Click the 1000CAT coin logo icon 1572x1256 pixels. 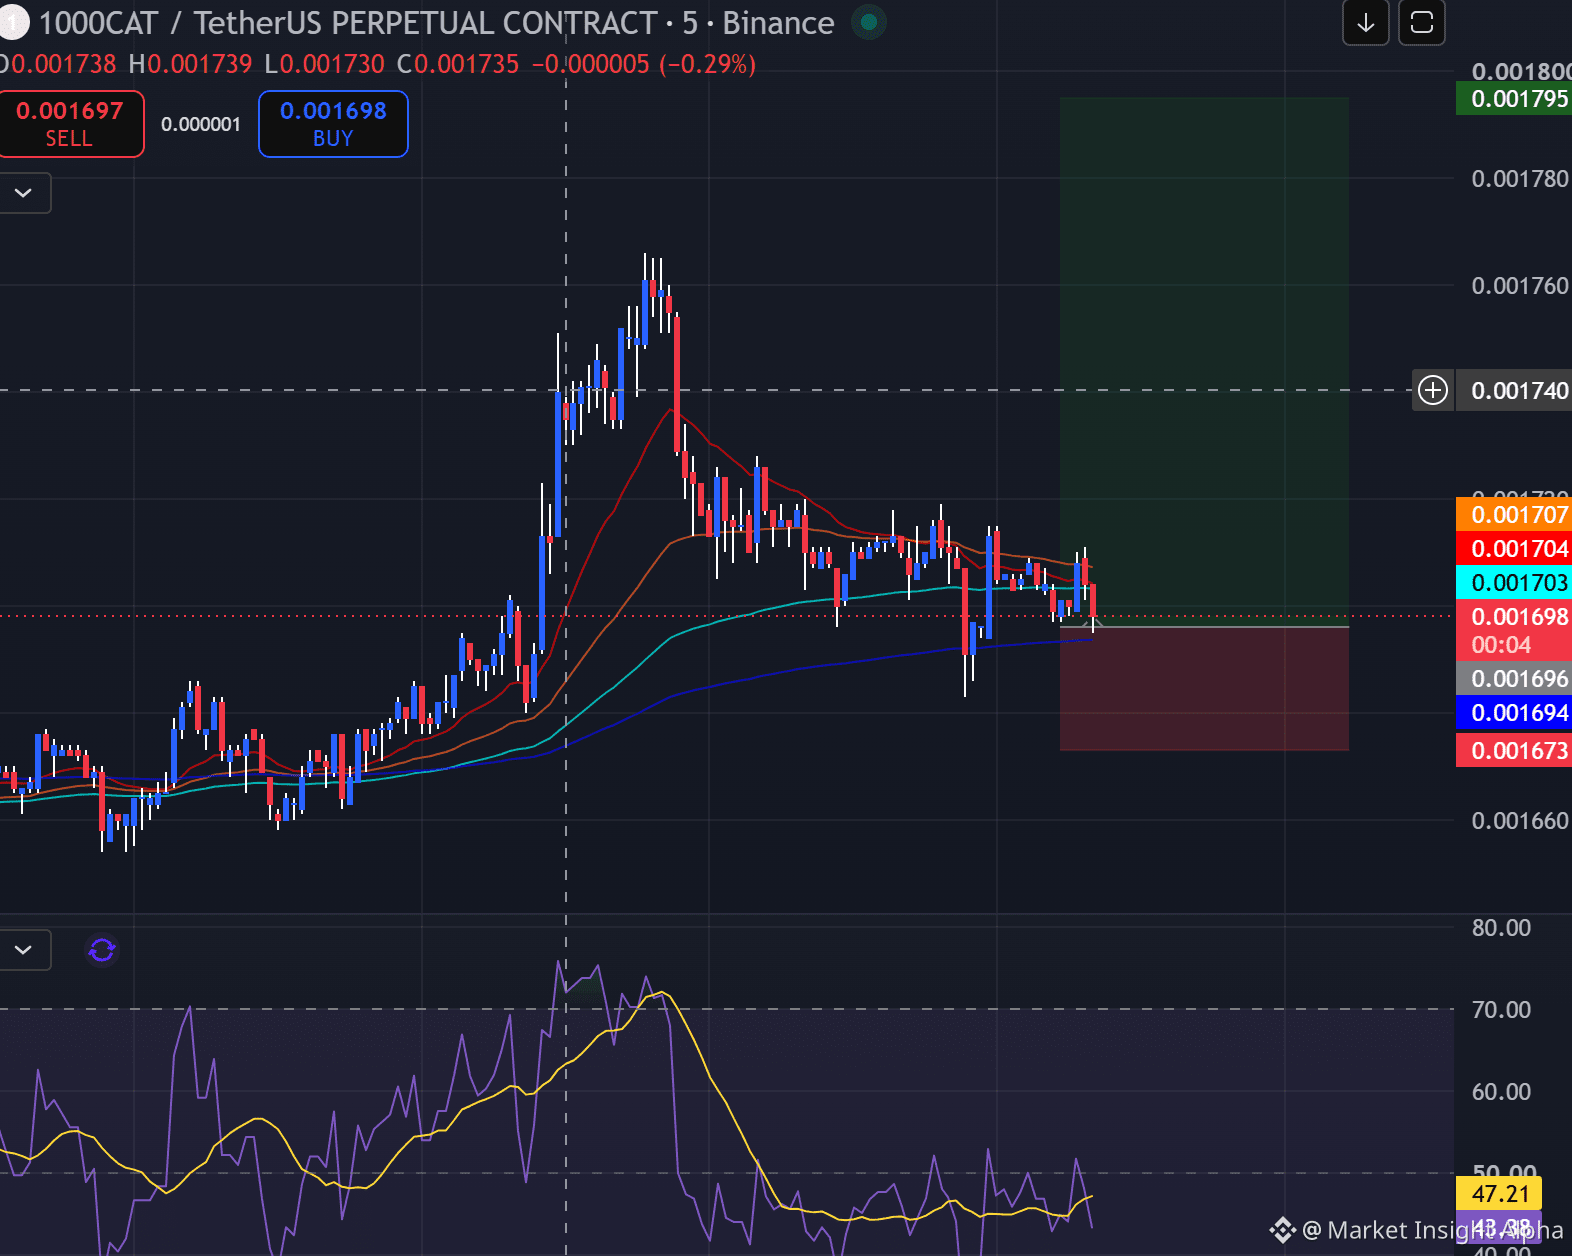12,22
